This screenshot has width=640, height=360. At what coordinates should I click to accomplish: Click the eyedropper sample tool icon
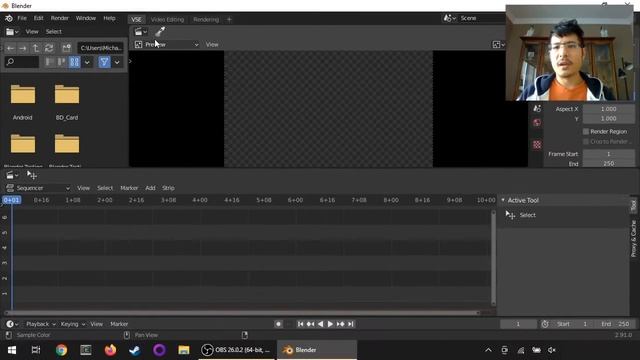pyautogui.click(x=160, y=31)
